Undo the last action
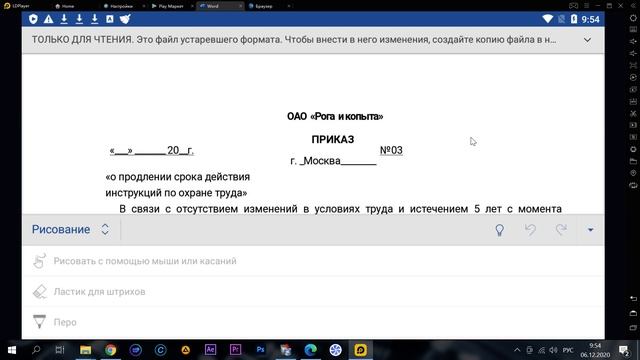This screenshot has width=640, height=360. tap(530, 230)
